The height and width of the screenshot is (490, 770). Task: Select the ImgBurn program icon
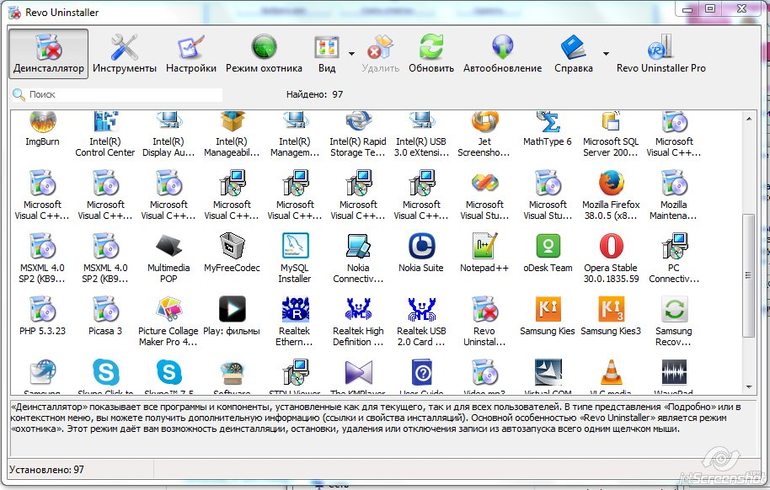click(x=43, y=129)
